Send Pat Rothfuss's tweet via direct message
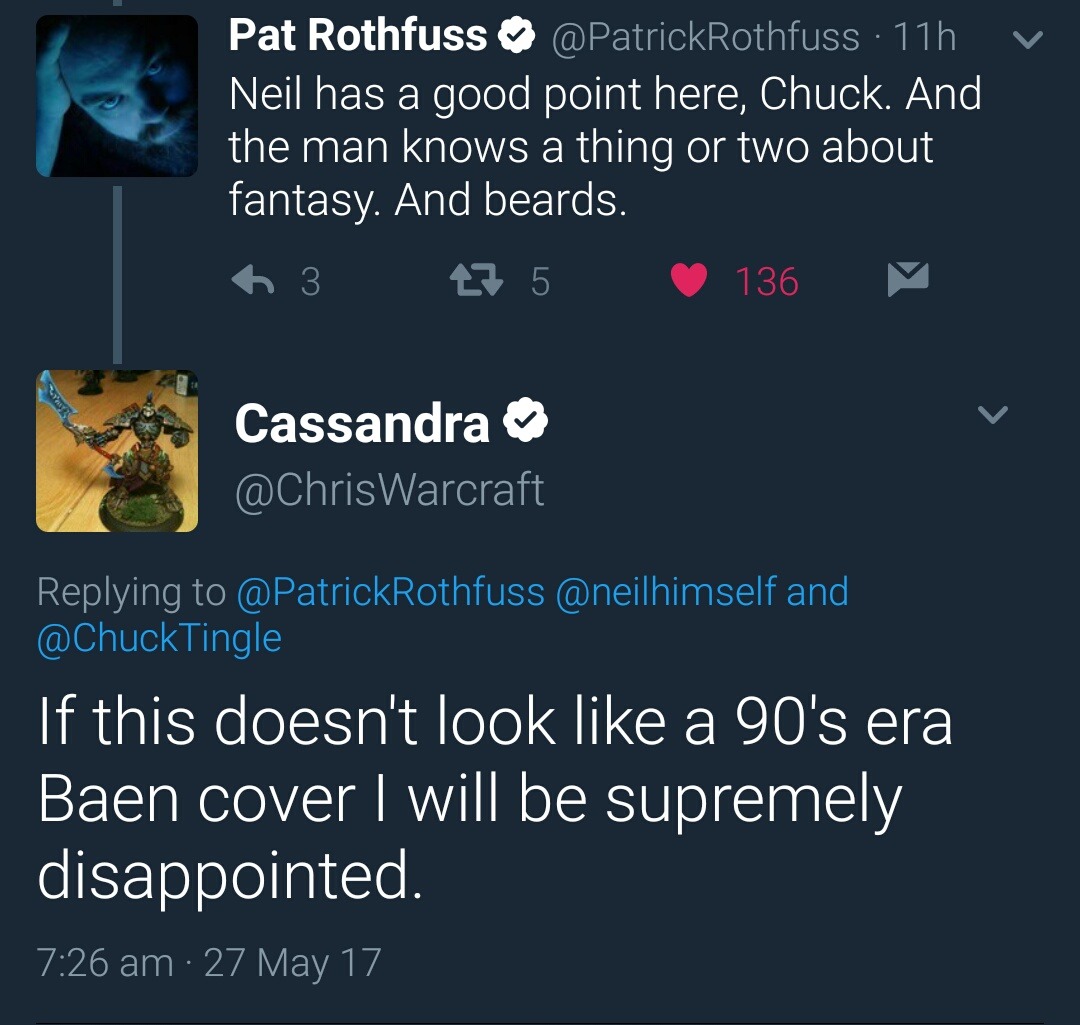The height and width of the screenshot is (1025, 1080). [x=908, y=279]
